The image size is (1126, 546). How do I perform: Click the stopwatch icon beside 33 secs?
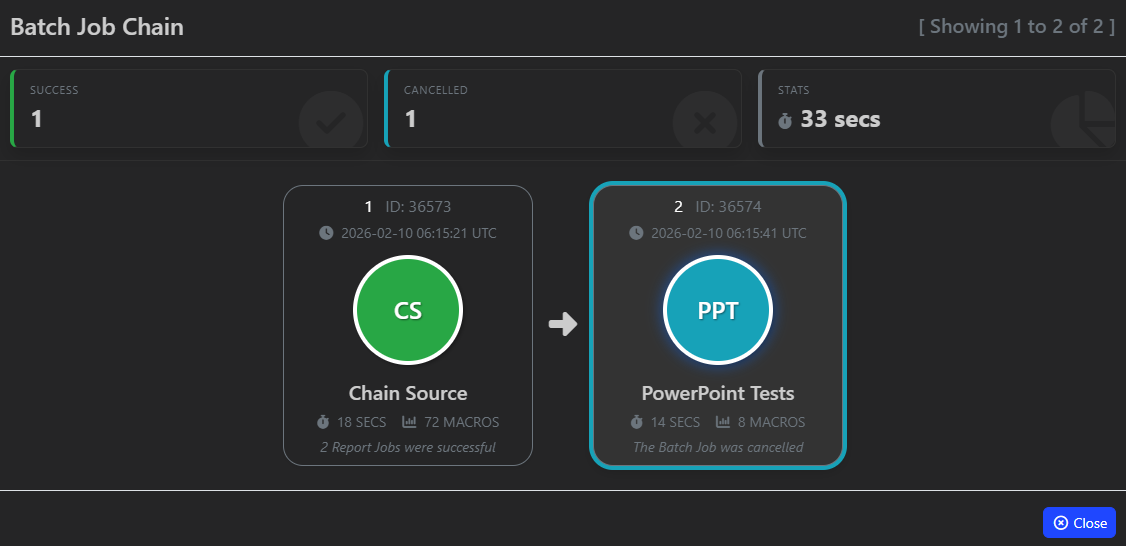pos(785,120)
